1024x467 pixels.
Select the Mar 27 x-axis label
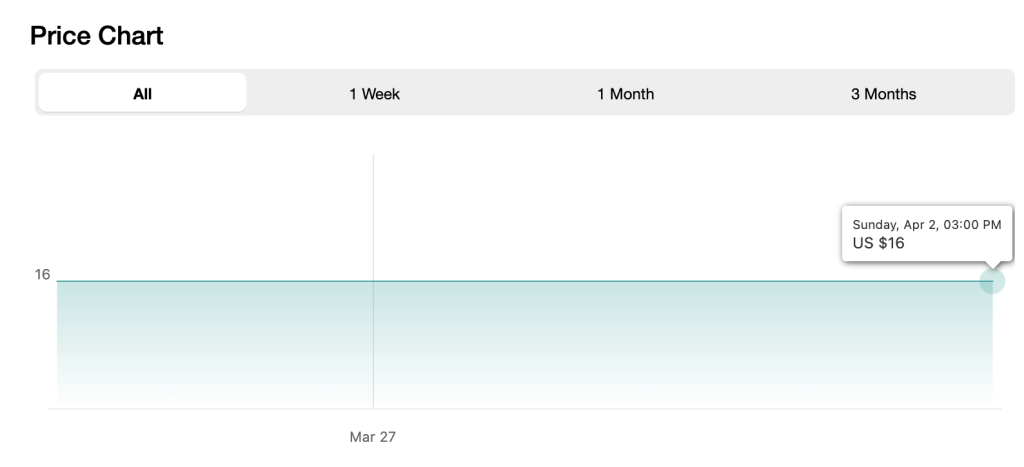click(x=372, y=437)
